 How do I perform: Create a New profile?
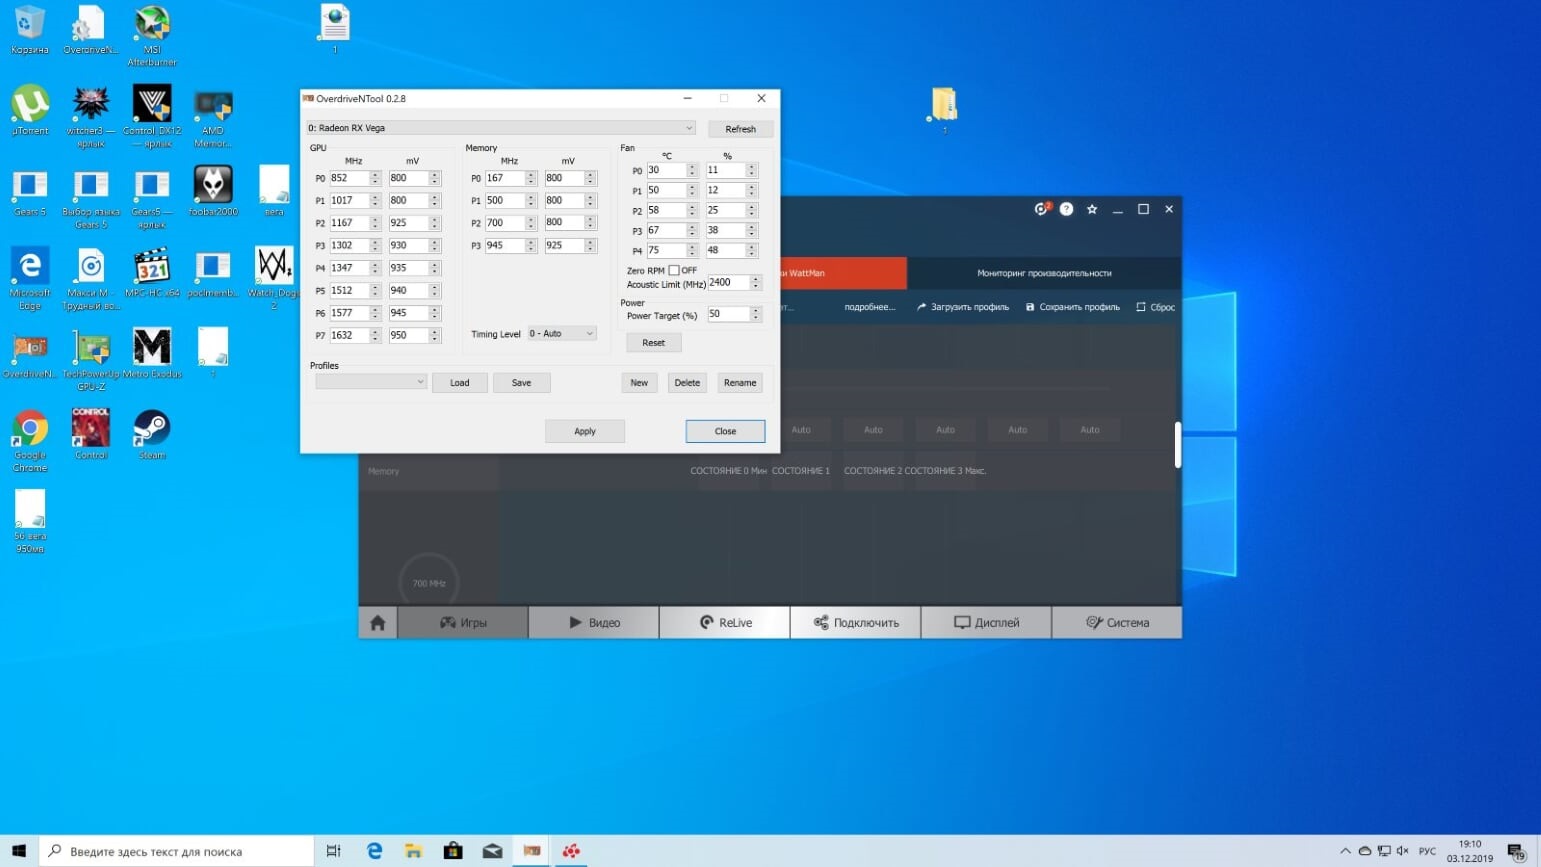coord(639,383)
